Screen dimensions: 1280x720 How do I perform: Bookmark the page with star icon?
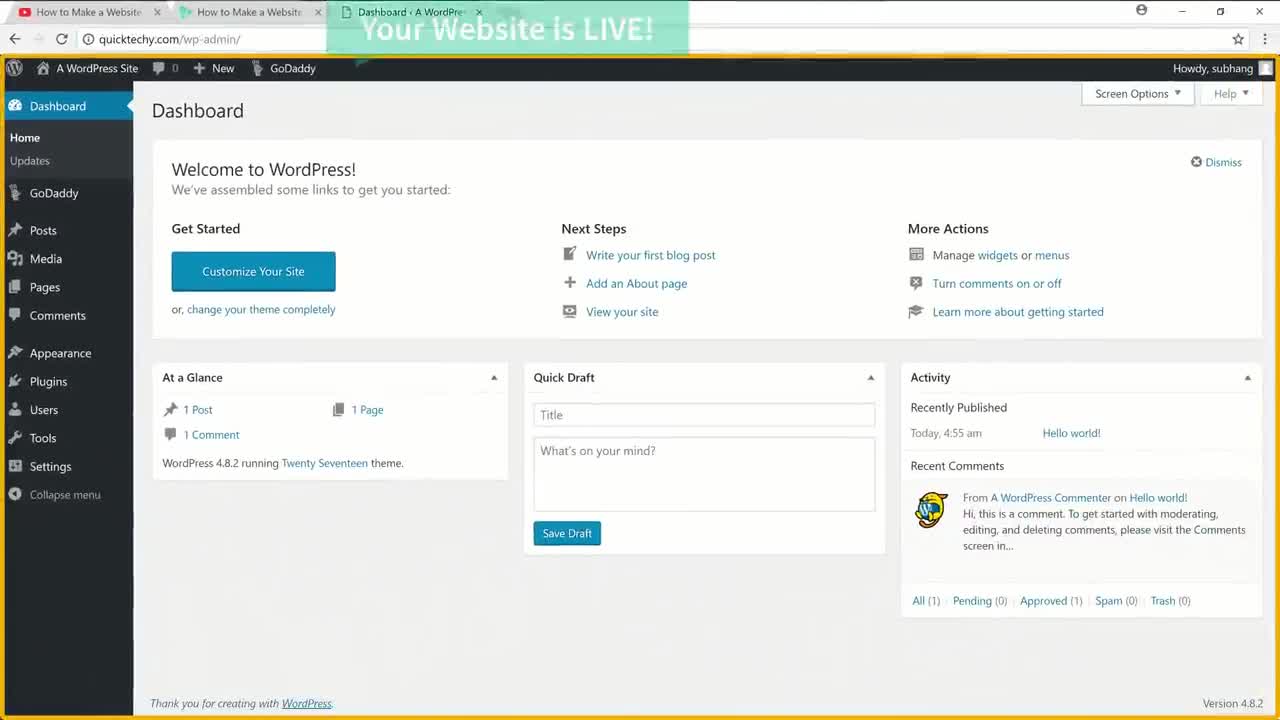click(1238, 39)
